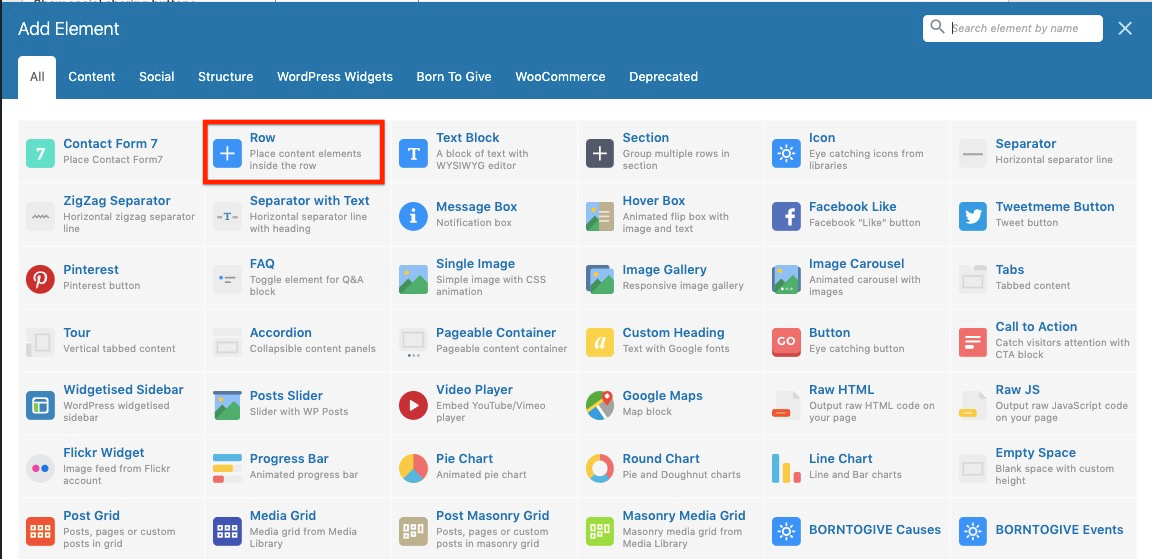Click the Text Block T icon
Screen dimensions: 1152x559
click(414, 154)
